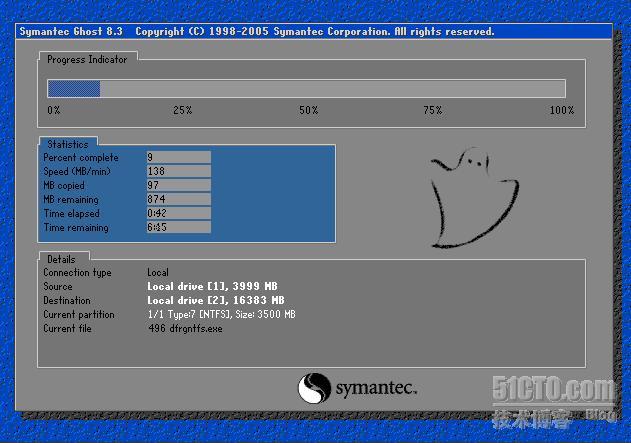Select the MB remaining value 874
This screenshot has height=443, width=631.
[179, 199]
